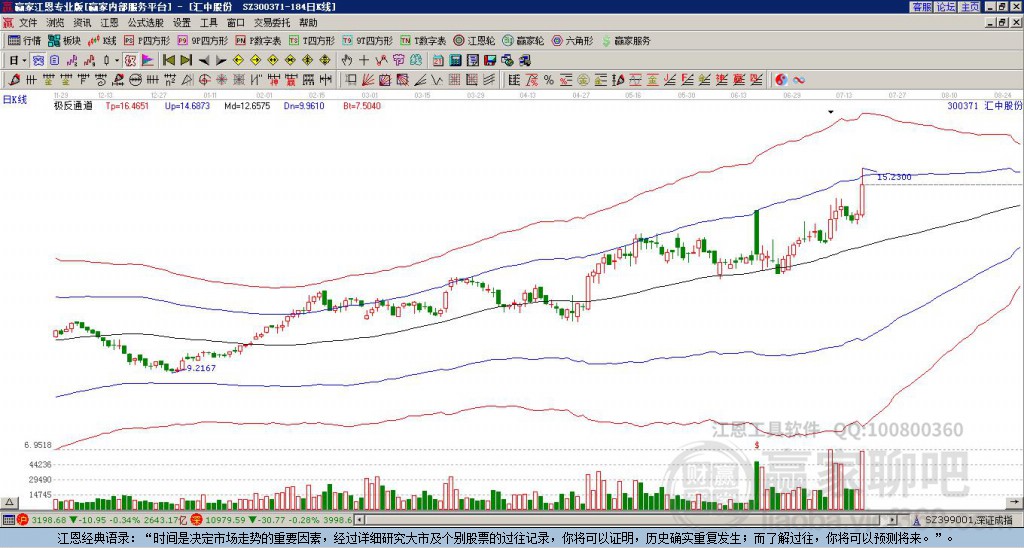Screen dimensions: 1024x548
Task: Select the percent % tool
Action: [549, 80]
